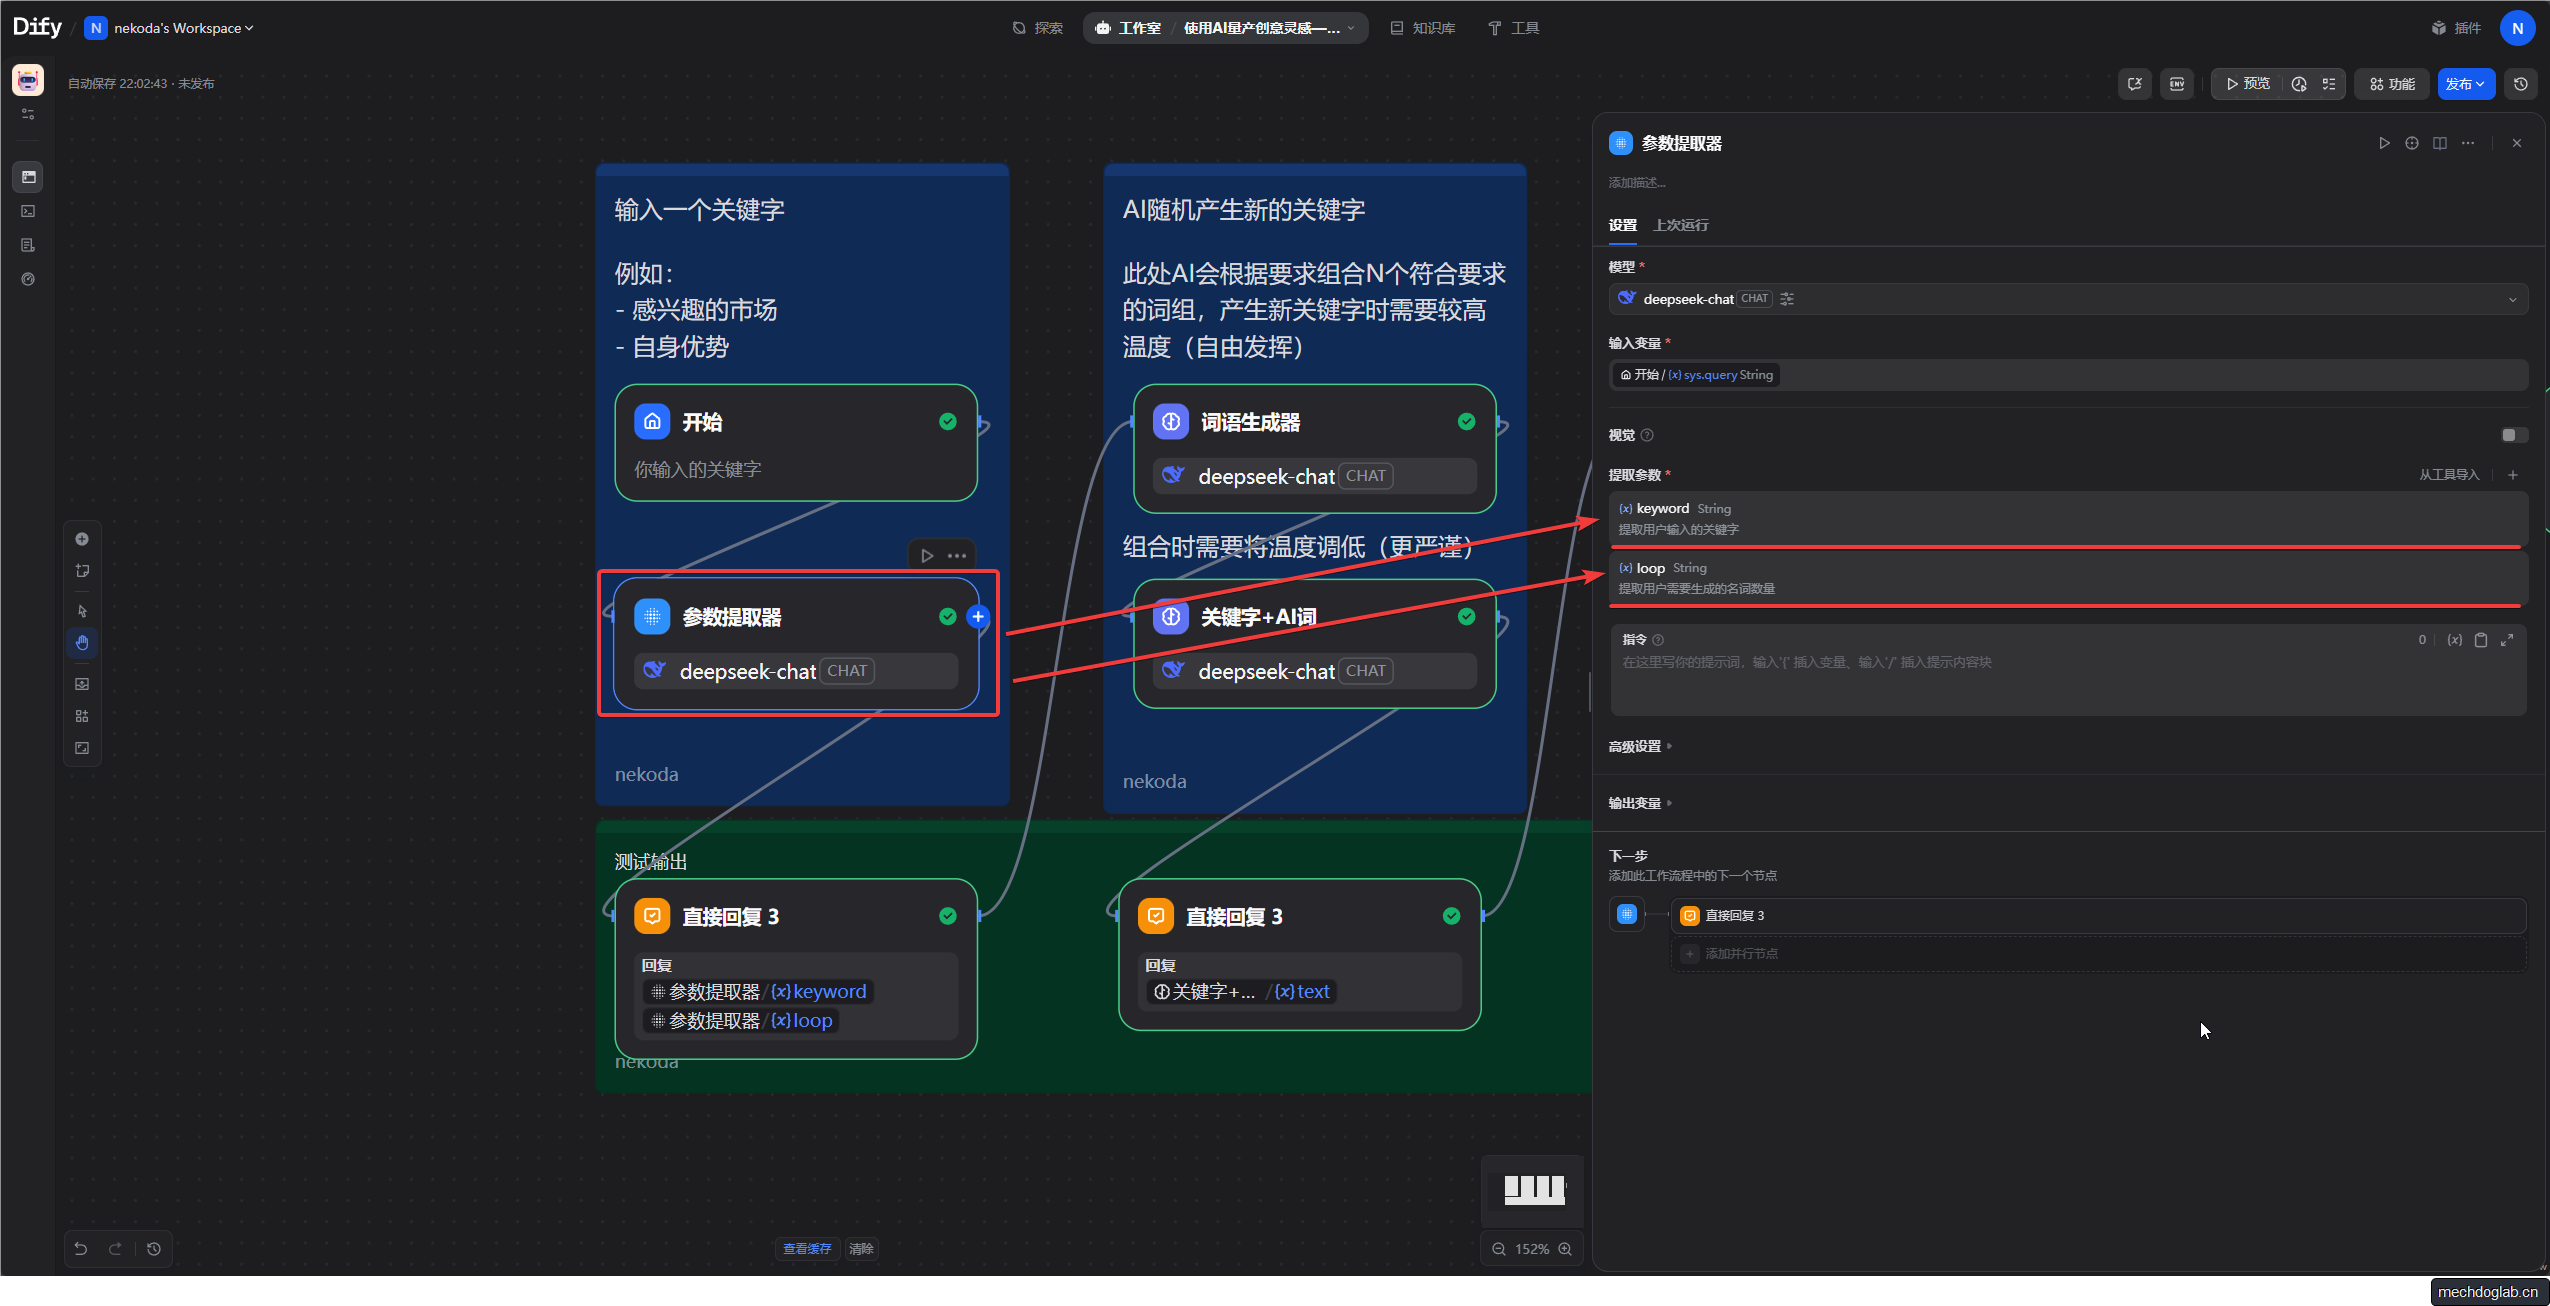Screen dimensions: 2550x1306
Task: Click zoom in magnifier icon
Action: pos(1565,1249)
